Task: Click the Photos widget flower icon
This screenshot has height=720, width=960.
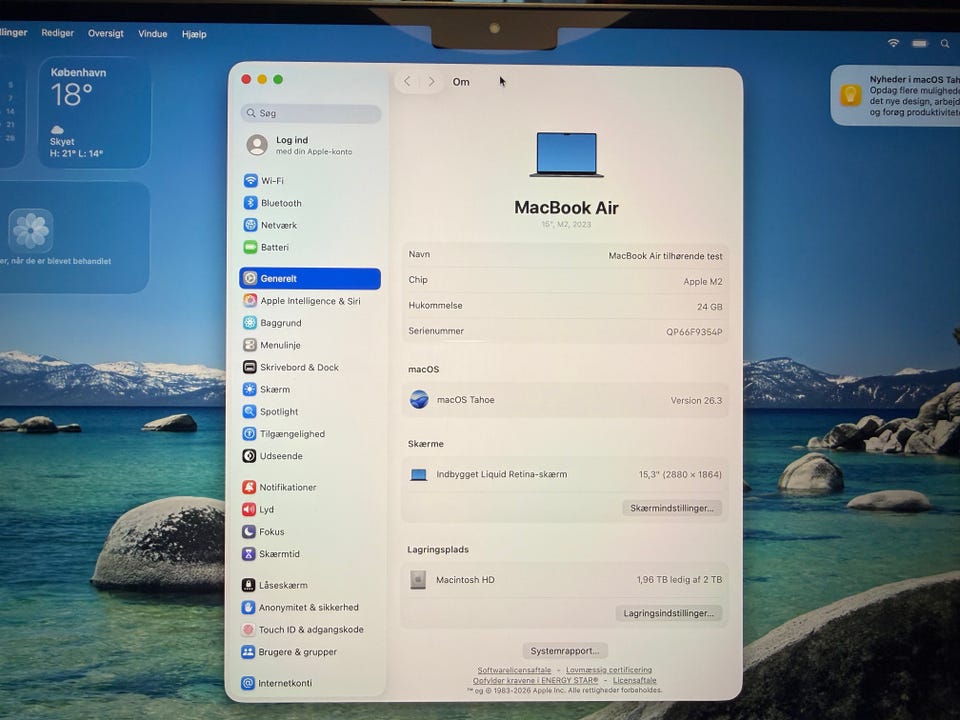Action: click(x=31, y=231)
